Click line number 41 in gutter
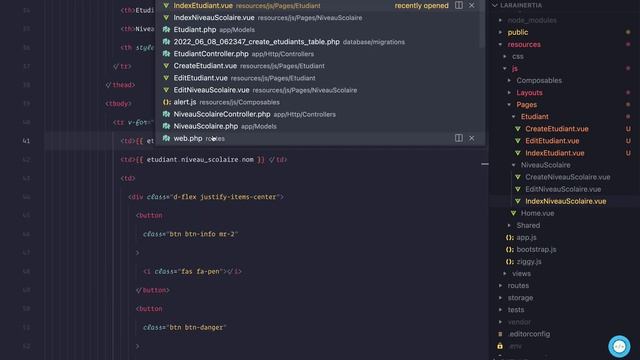 coord(26,141)
